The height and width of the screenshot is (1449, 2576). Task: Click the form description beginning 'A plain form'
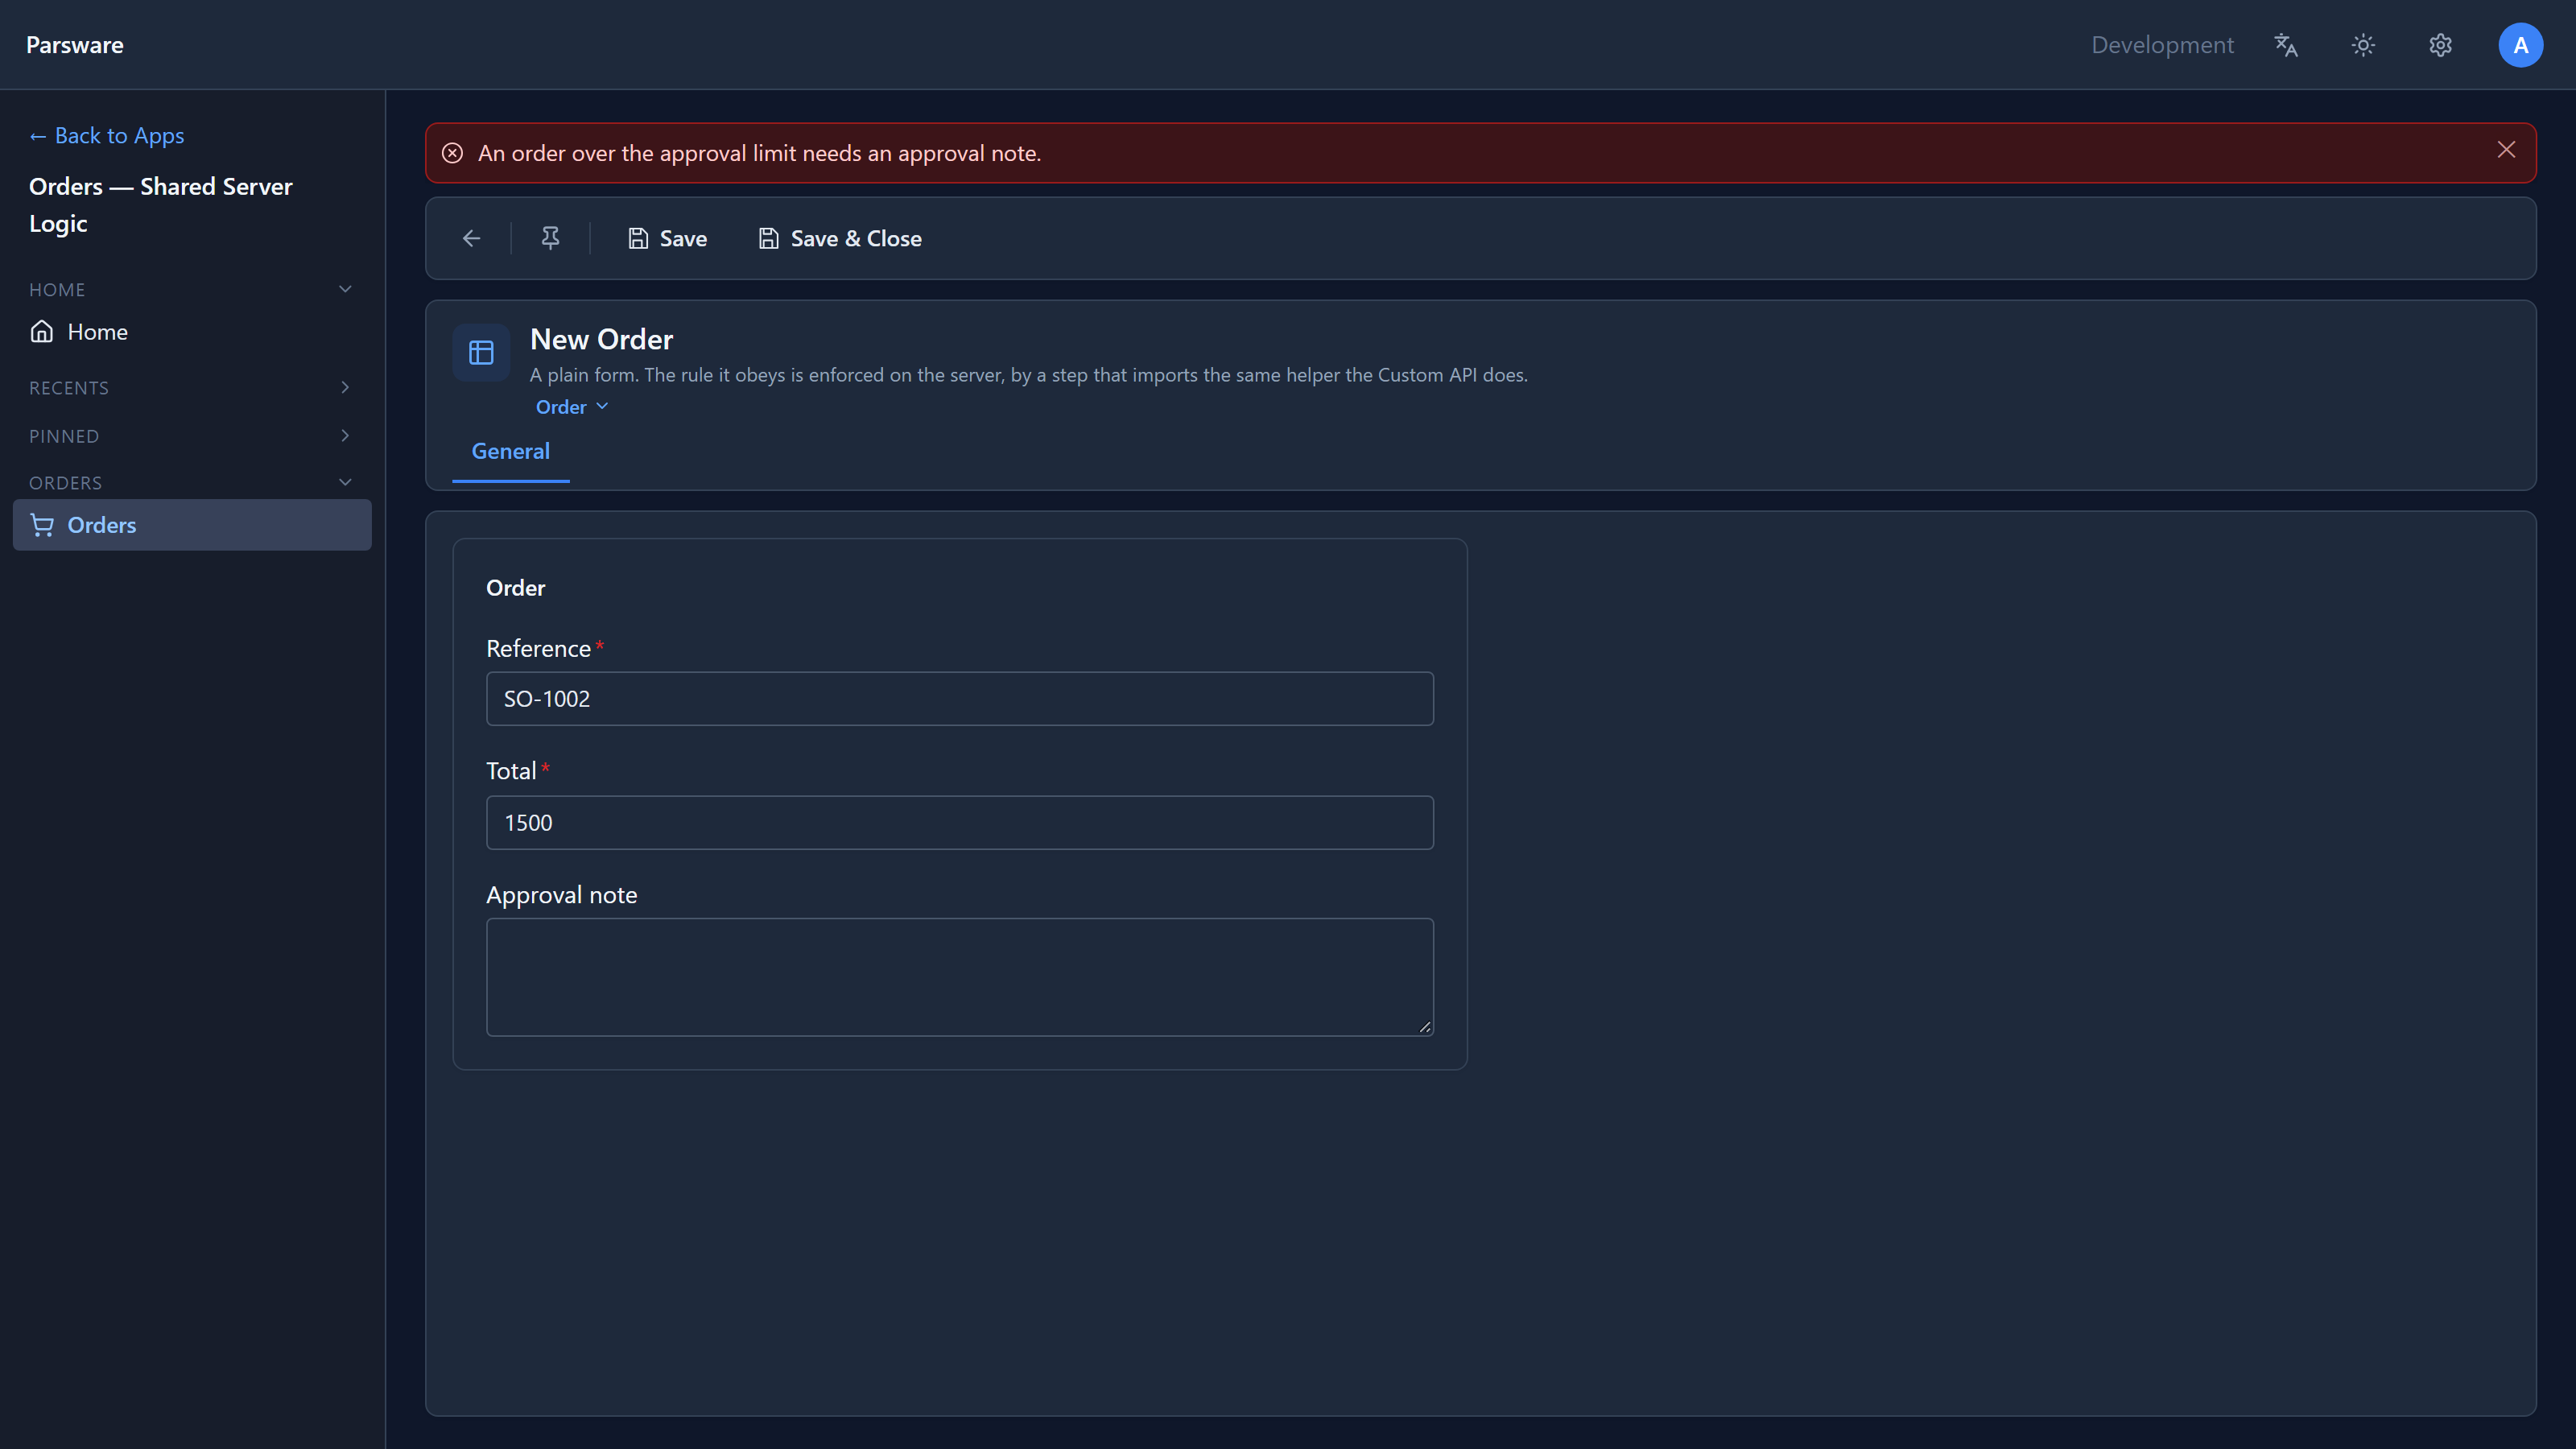point(1028,375)
